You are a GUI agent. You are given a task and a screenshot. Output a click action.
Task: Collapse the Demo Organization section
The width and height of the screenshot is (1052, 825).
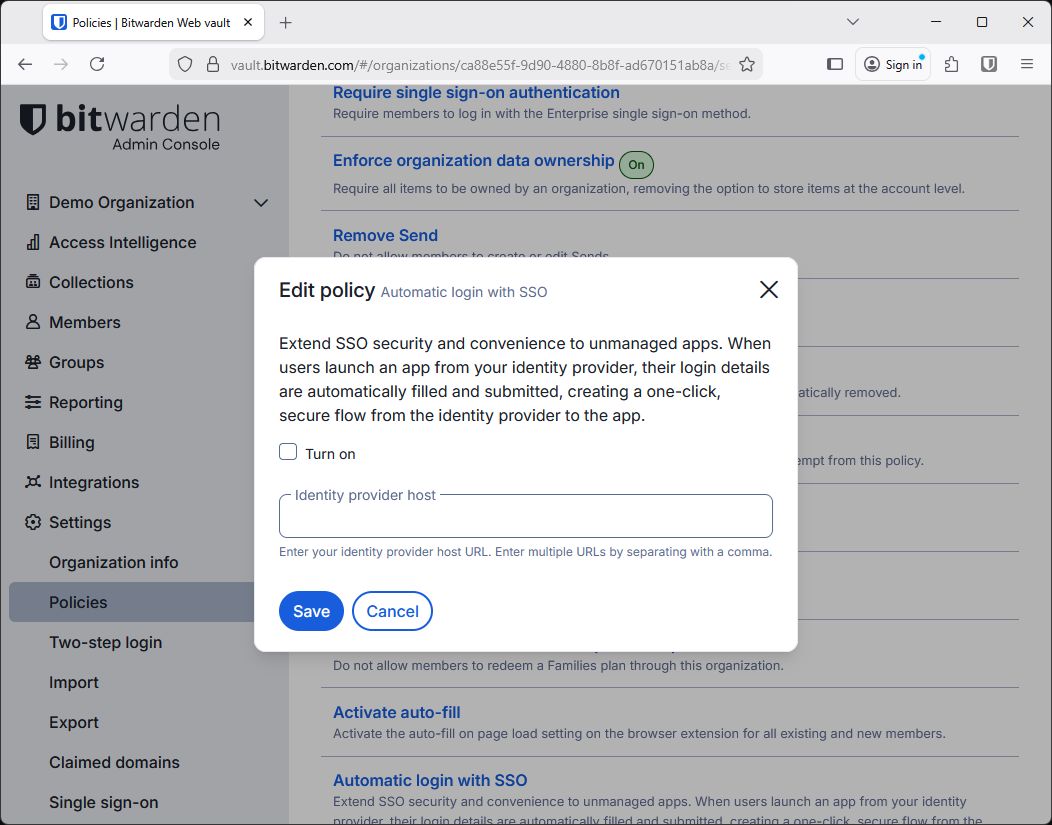click(261, 202)
